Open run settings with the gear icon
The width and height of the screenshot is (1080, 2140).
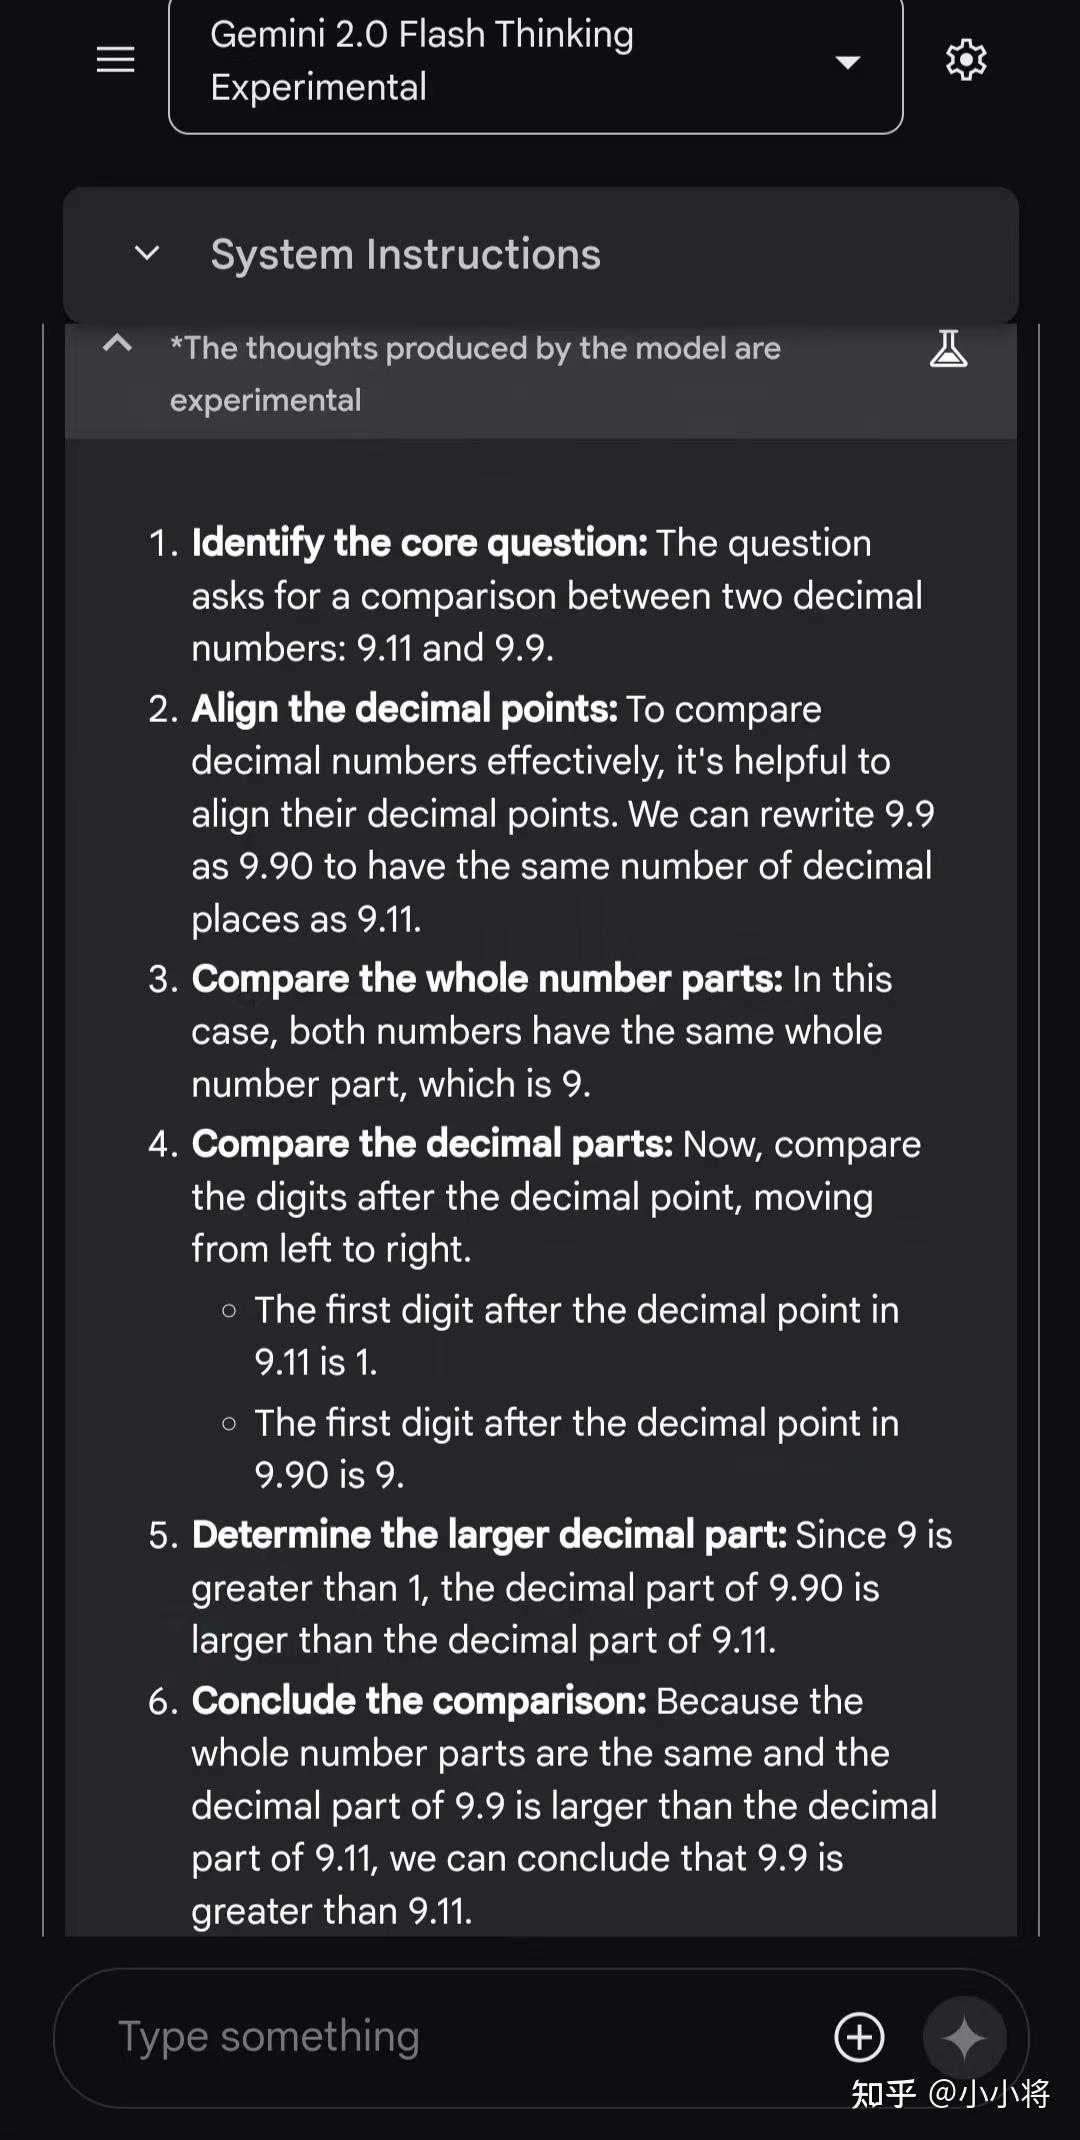coord(965,60)
